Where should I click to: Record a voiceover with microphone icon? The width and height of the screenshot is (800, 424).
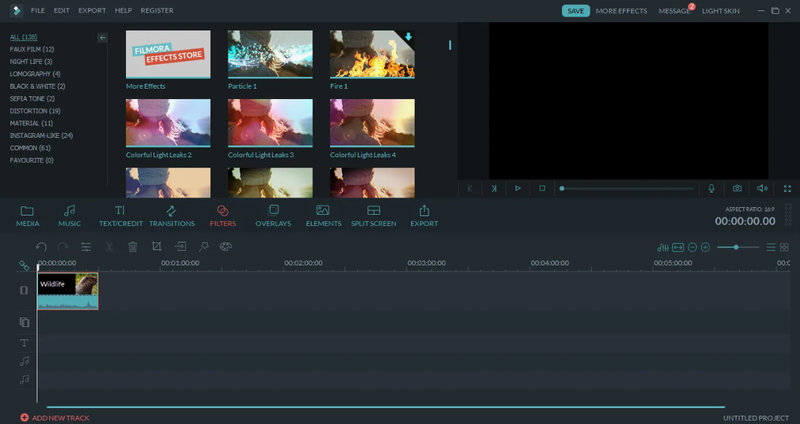(711, 188)
